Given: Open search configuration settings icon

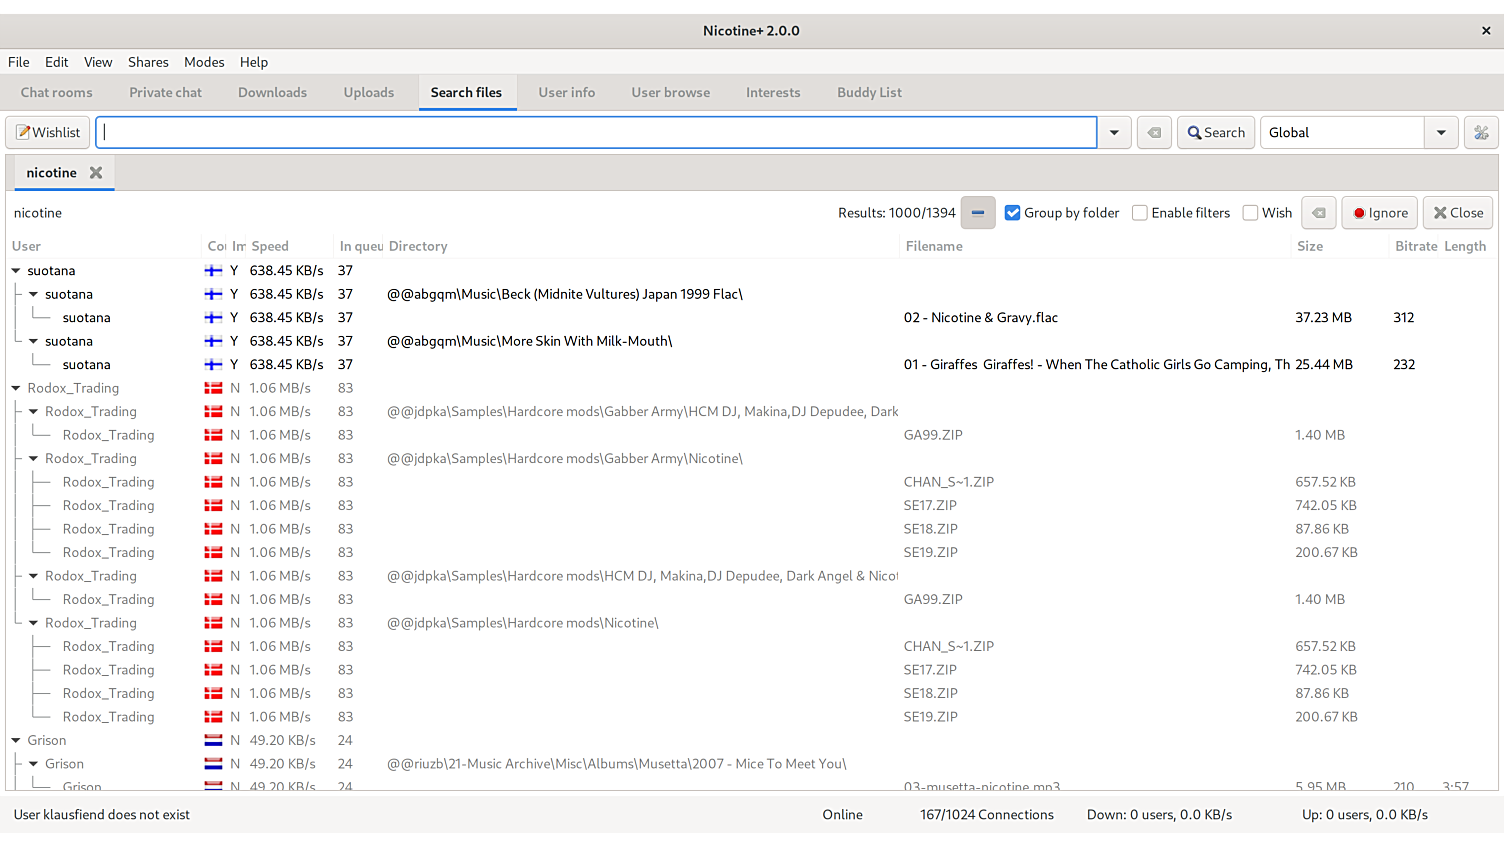Looking at the screenshot, I should [x=1481, y=133].
